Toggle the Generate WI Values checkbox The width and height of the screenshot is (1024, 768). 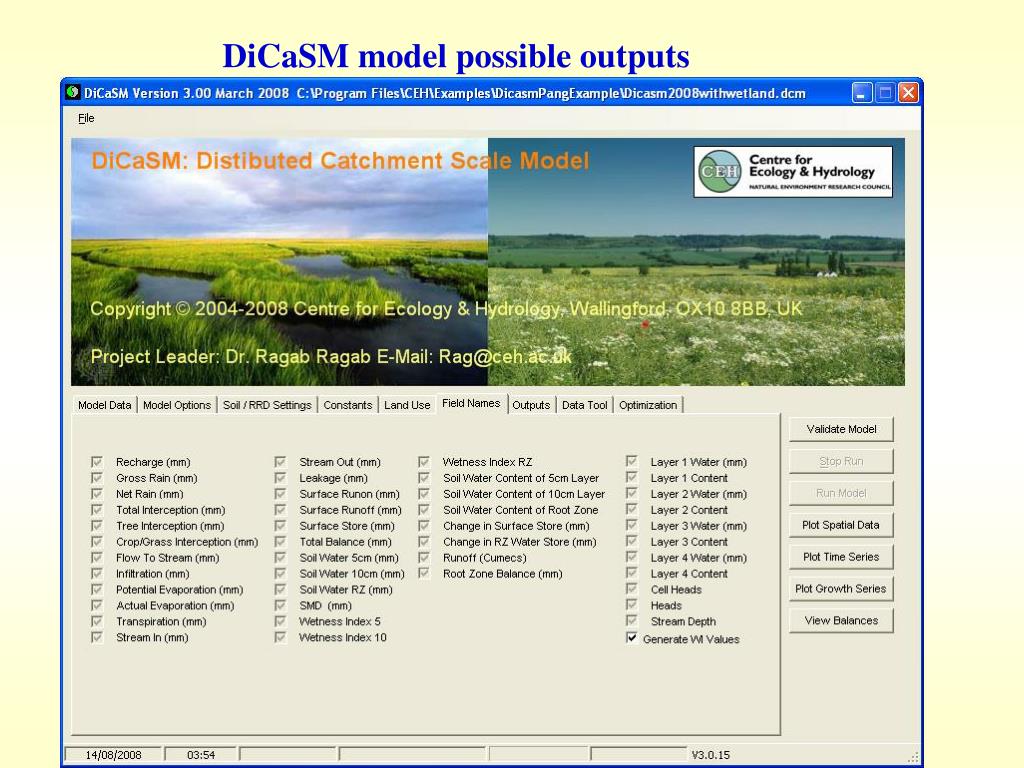pos(632,638)
